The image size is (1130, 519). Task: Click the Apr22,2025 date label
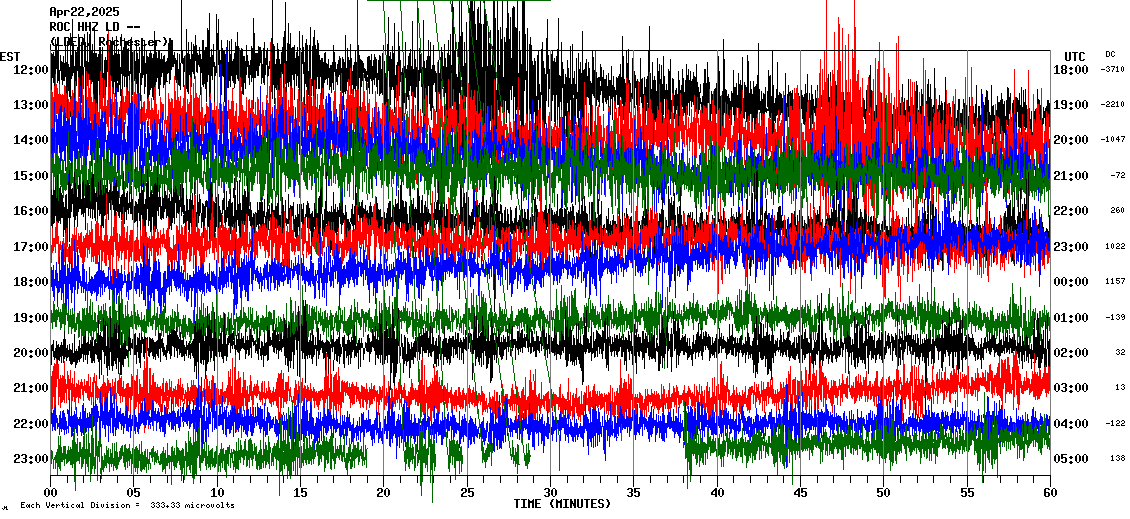click(x=83, y=12)
